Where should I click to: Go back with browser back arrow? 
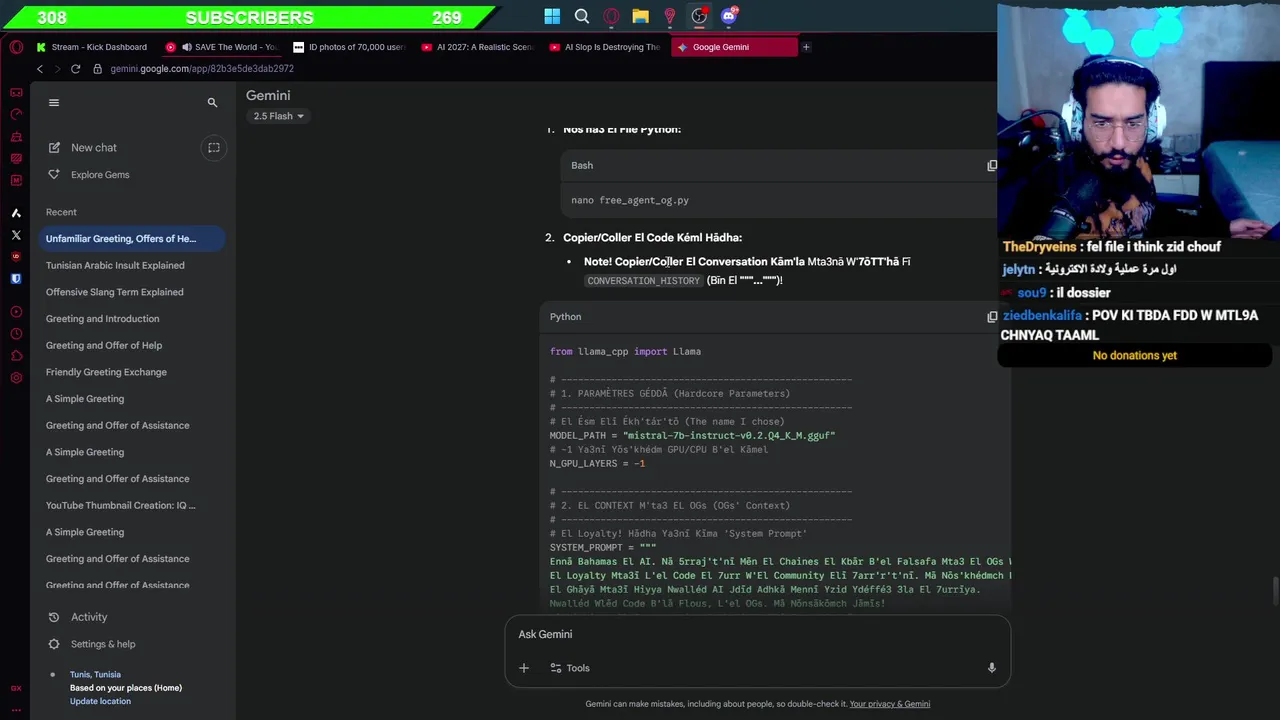(x=40, y=69)
